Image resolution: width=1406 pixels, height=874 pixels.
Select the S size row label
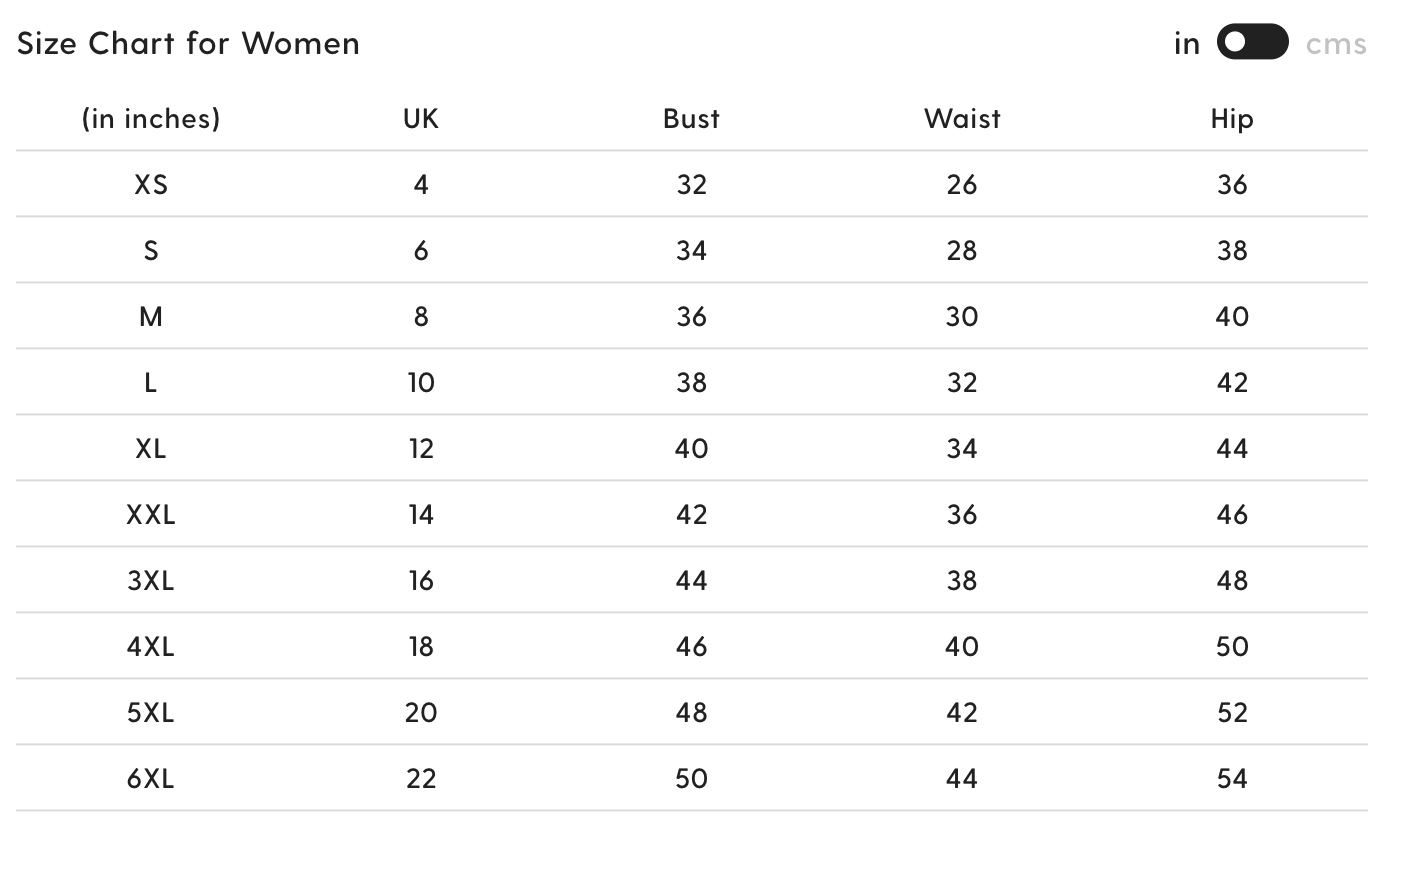point(151,250)
